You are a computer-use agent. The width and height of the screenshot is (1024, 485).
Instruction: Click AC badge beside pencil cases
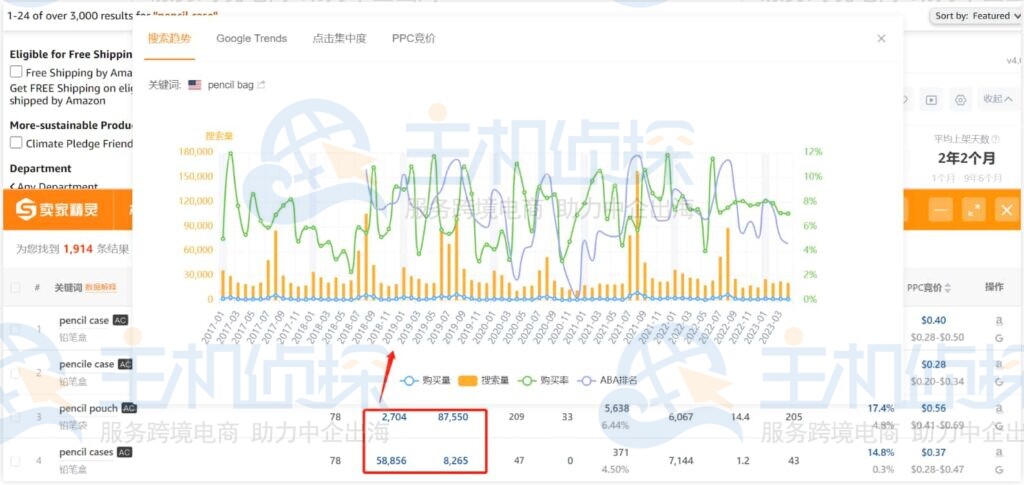click(x=125, y=452)
